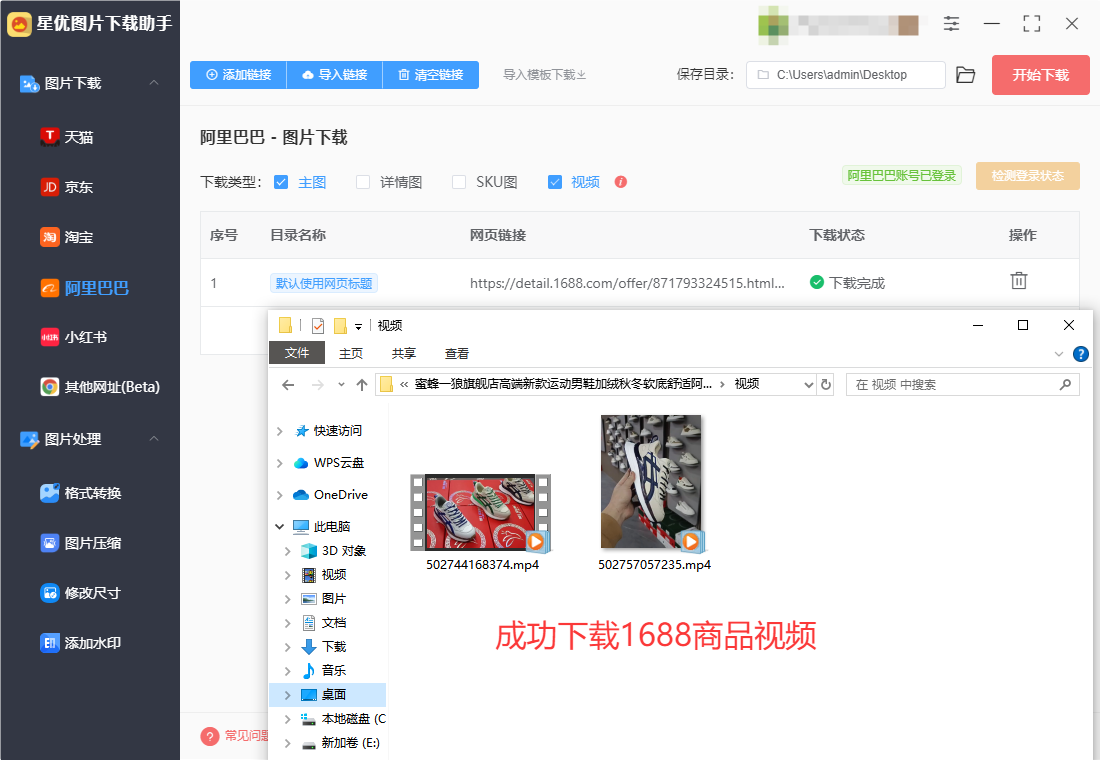
Task: Go back in the Explorer window
Action: pyautogui.click(x=288, y=385)
